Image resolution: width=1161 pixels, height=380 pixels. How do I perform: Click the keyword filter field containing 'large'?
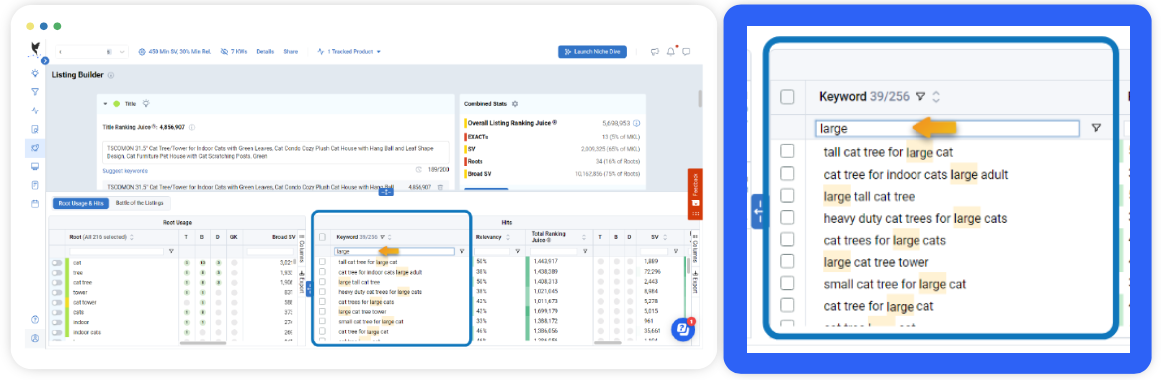[947, 128]
